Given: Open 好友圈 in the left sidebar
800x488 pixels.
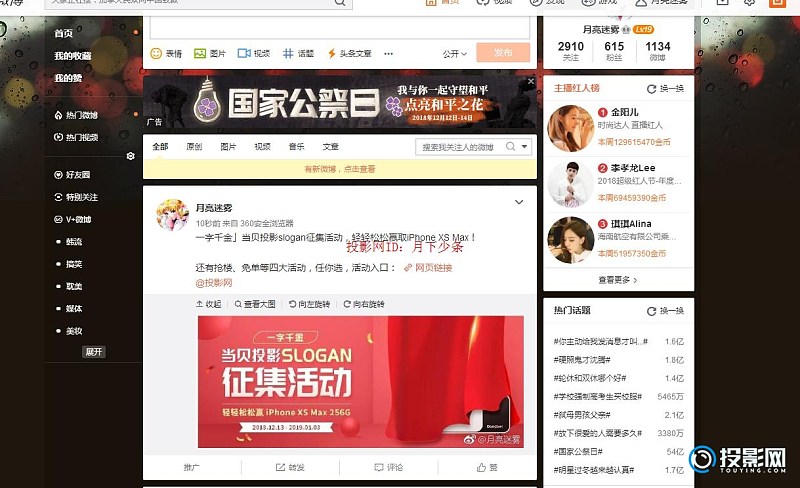Looking at the screenshot, I should coord(72,175).
